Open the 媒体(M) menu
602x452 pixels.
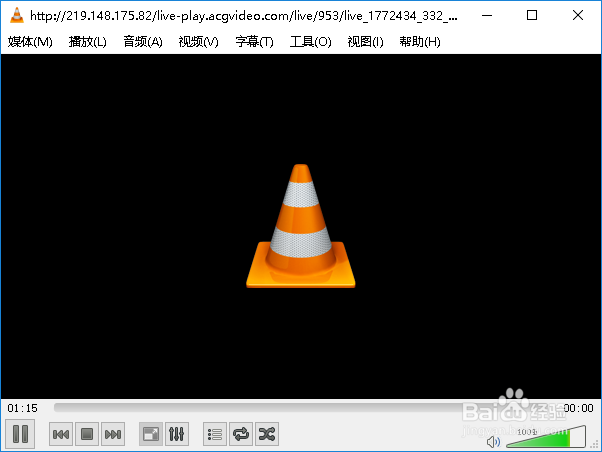pos(30,41)
